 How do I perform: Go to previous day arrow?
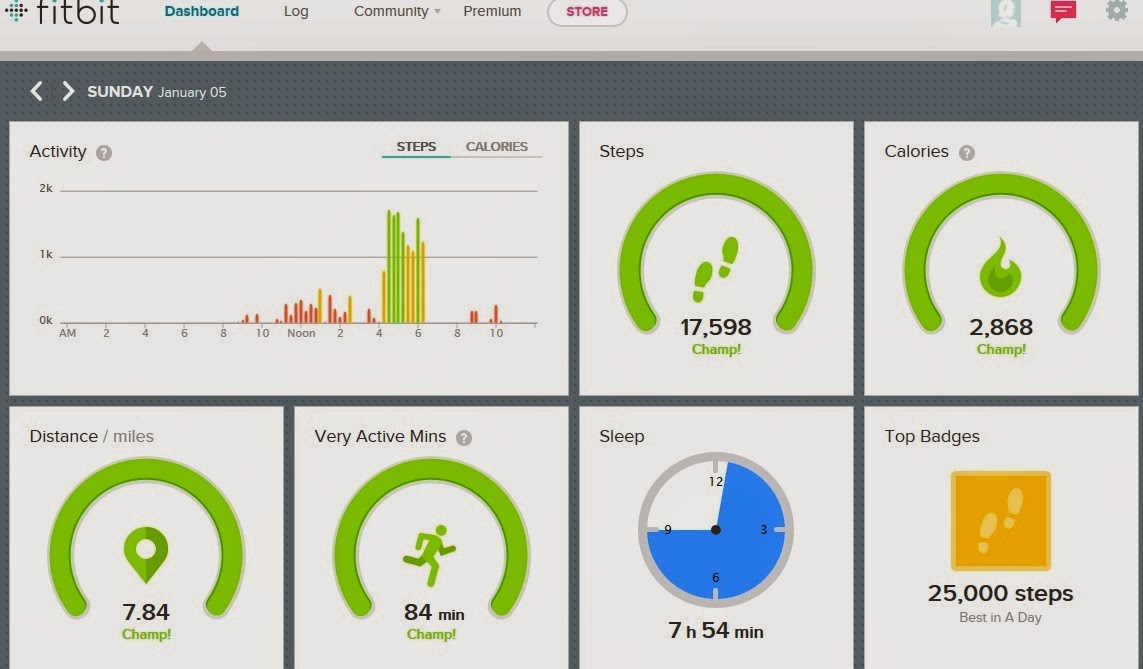click(x=36, y=91)
